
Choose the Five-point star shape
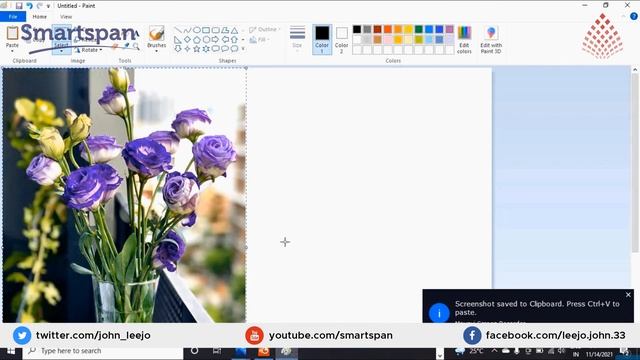[197, 49]
